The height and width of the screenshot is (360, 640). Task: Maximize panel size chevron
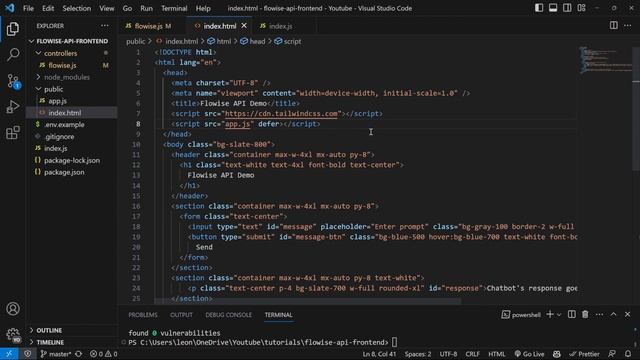613,314
